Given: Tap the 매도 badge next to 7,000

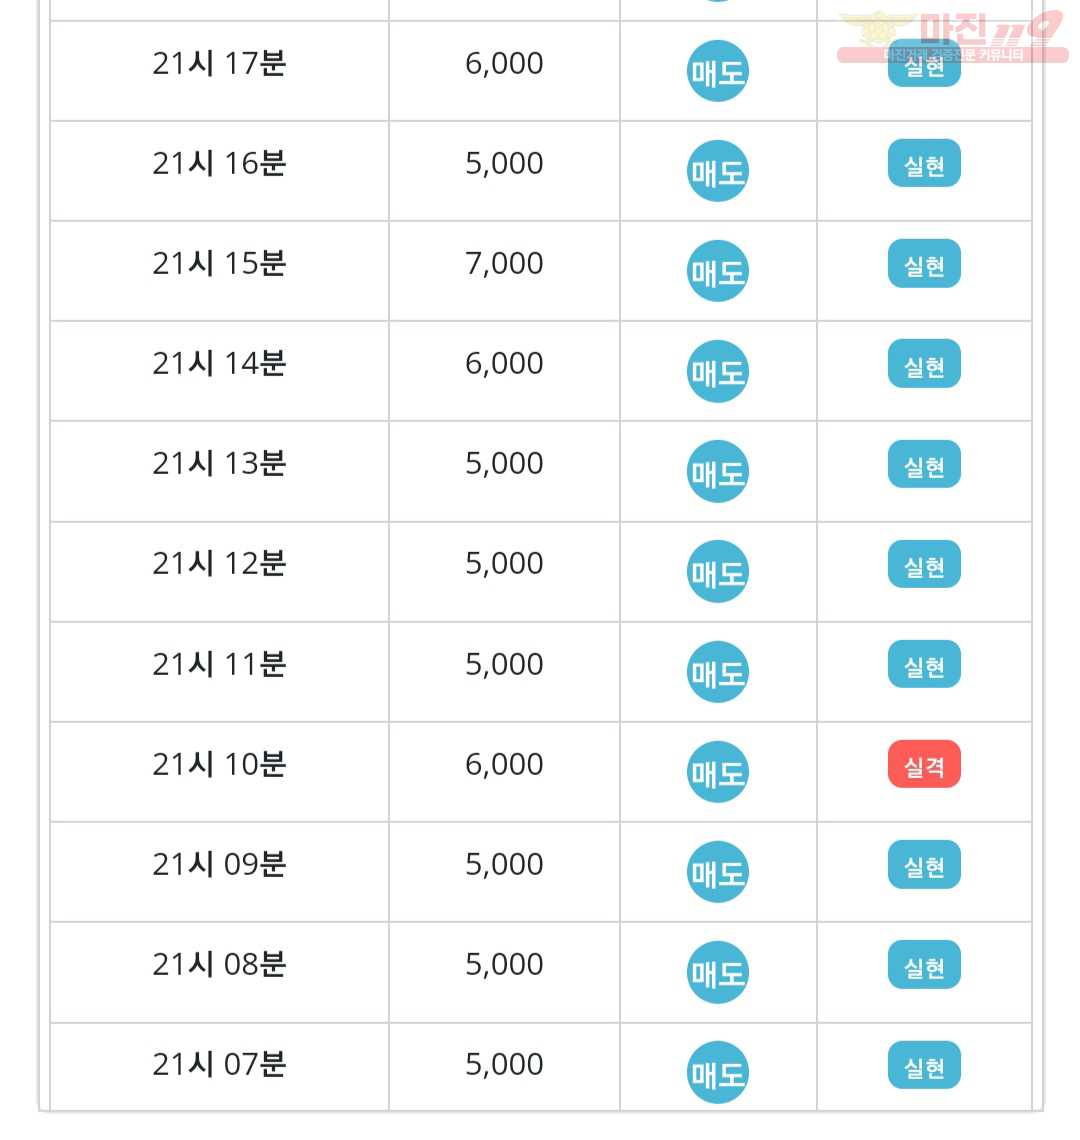Looking at the screenshot, I should pos(717,271).
